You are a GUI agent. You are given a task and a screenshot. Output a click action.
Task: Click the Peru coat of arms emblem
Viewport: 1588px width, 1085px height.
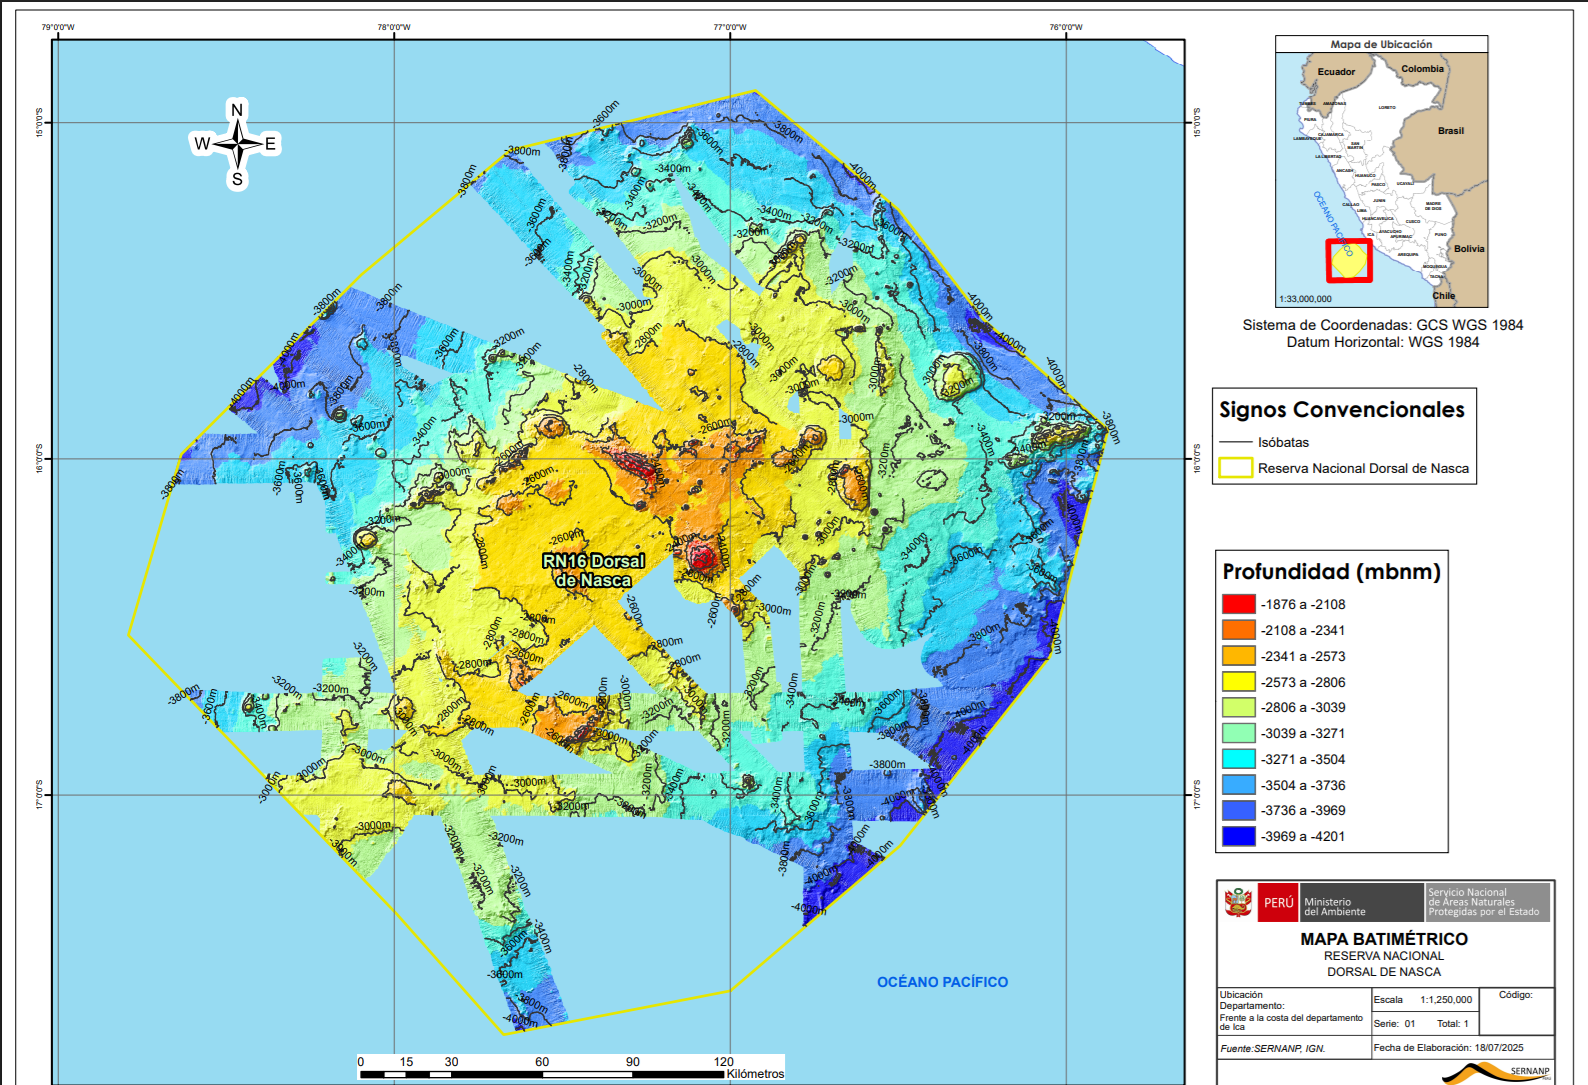tap(1238, 902)
